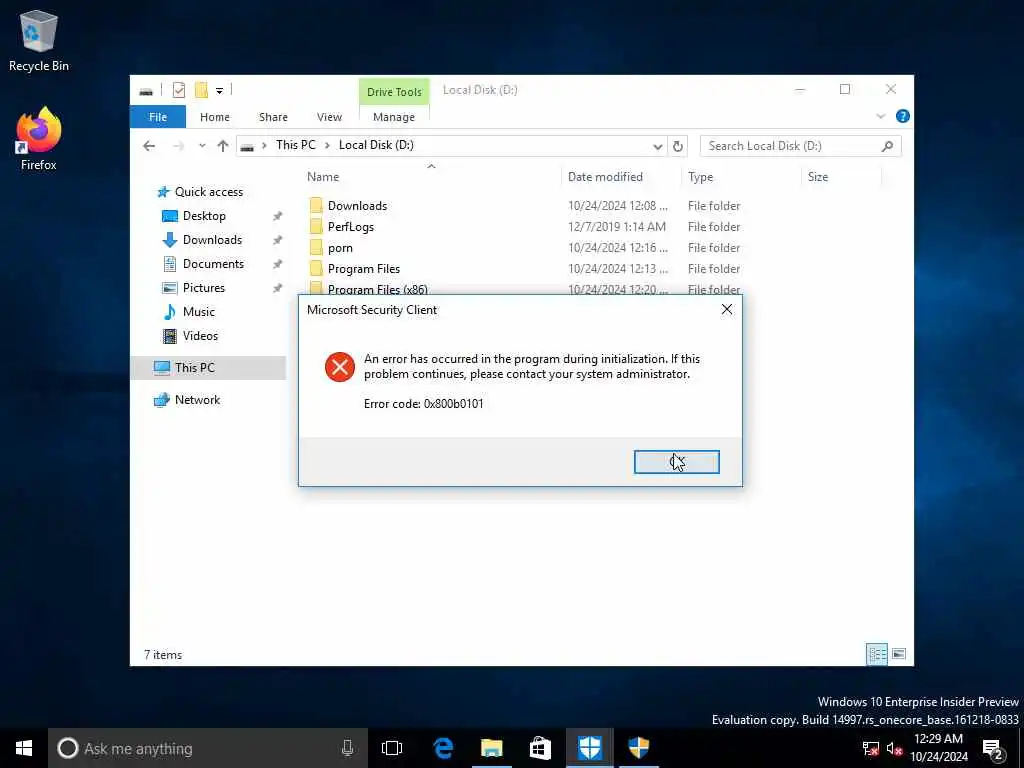Viewport: 1024px width, 768px height.
Task: Sort by the Type column header
Action: tap(700, 176)
